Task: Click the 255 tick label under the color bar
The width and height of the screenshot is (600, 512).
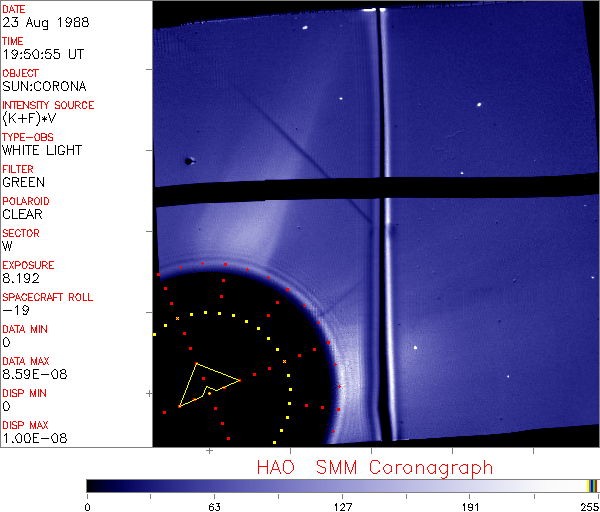Action: point(590,504)
